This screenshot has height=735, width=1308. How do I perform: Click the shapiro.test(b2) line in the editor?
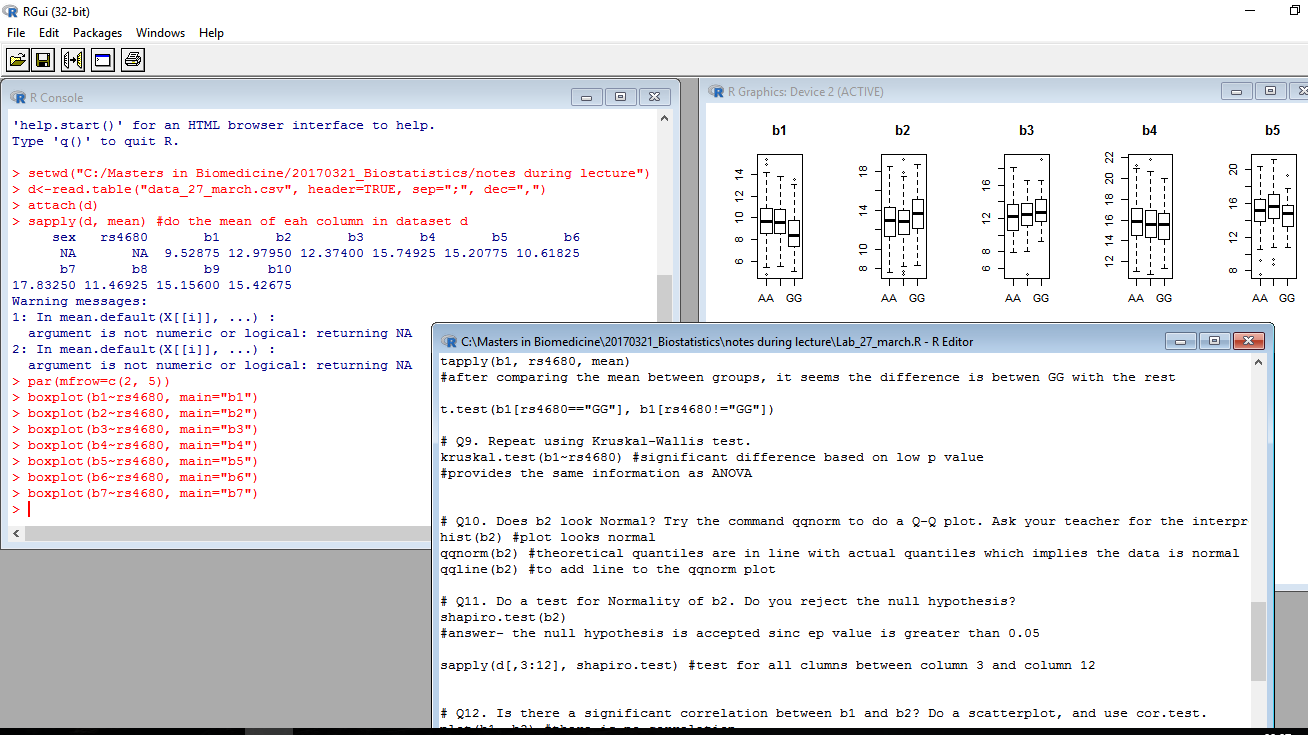click(x=503, y=617)
